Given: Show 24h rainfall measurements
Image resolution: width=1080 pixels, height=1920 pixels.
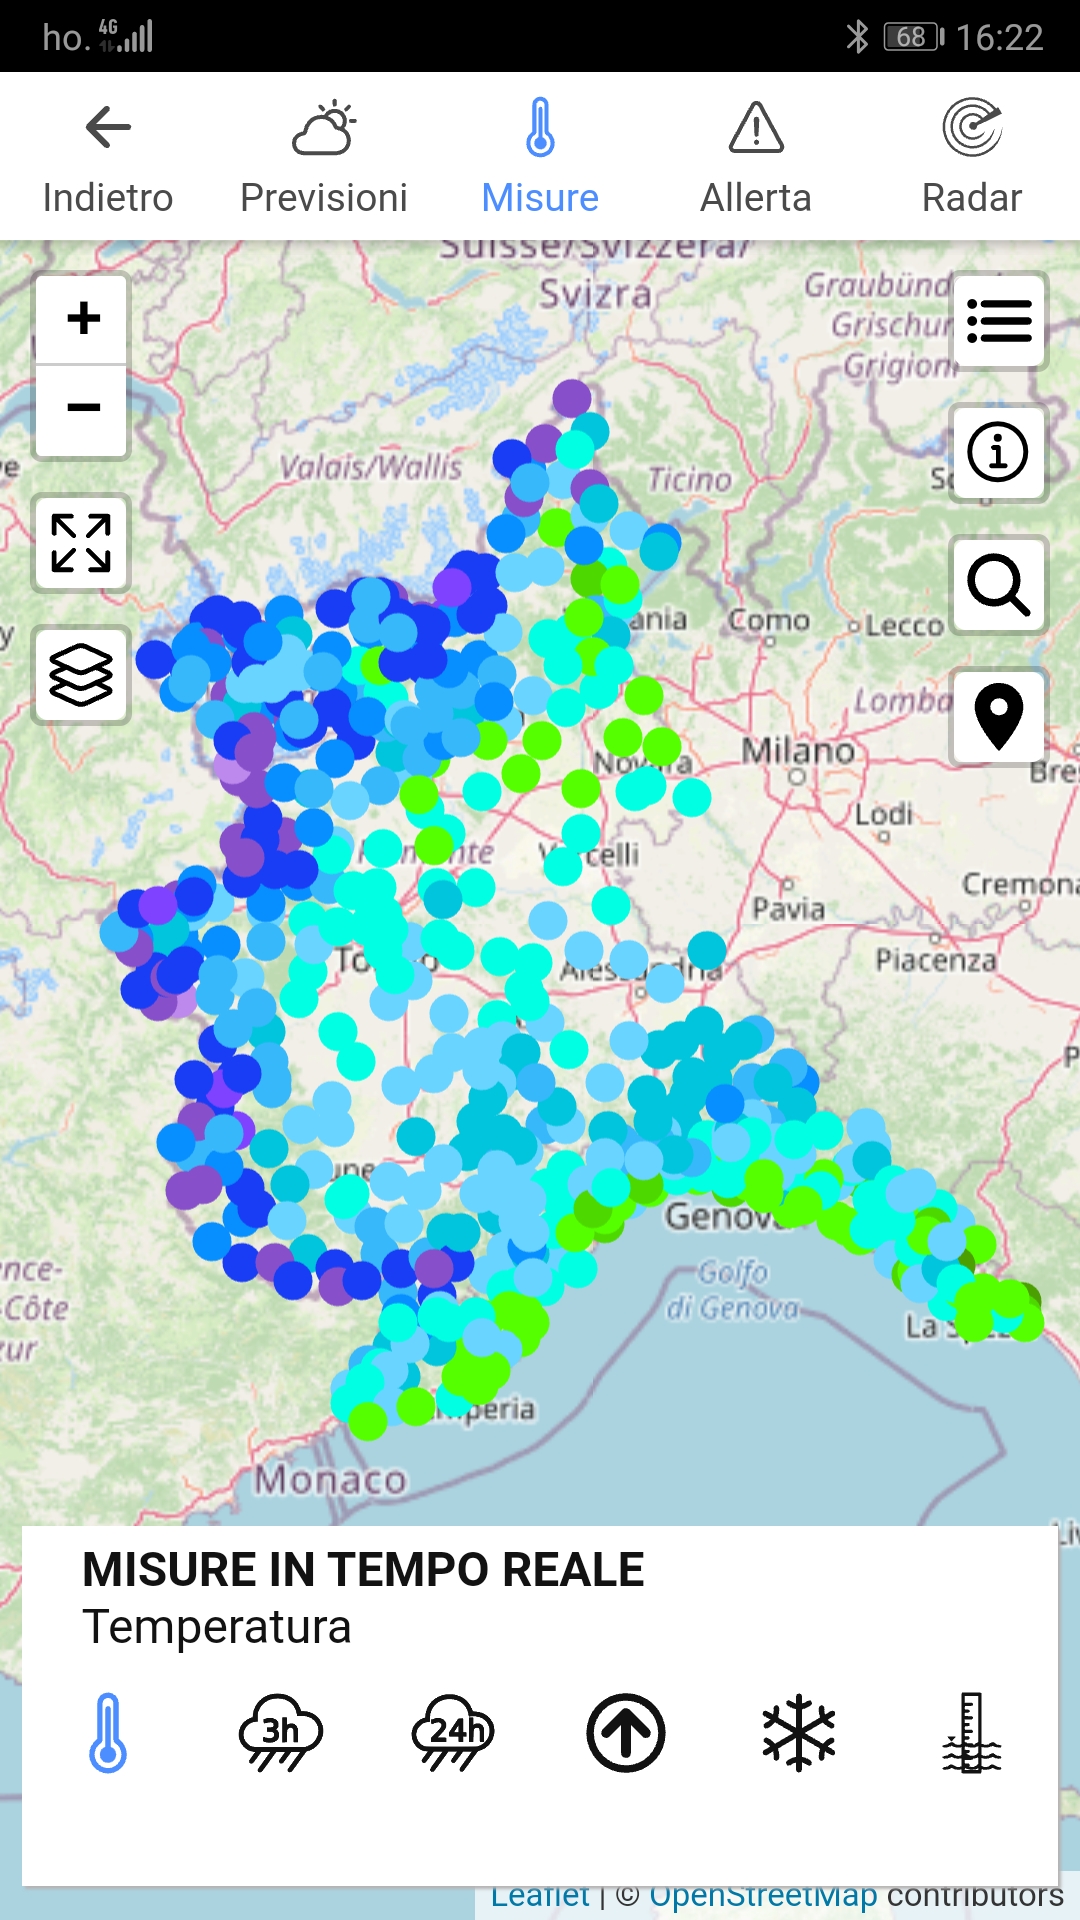Looking at the screenshot, I should 454,1733.
